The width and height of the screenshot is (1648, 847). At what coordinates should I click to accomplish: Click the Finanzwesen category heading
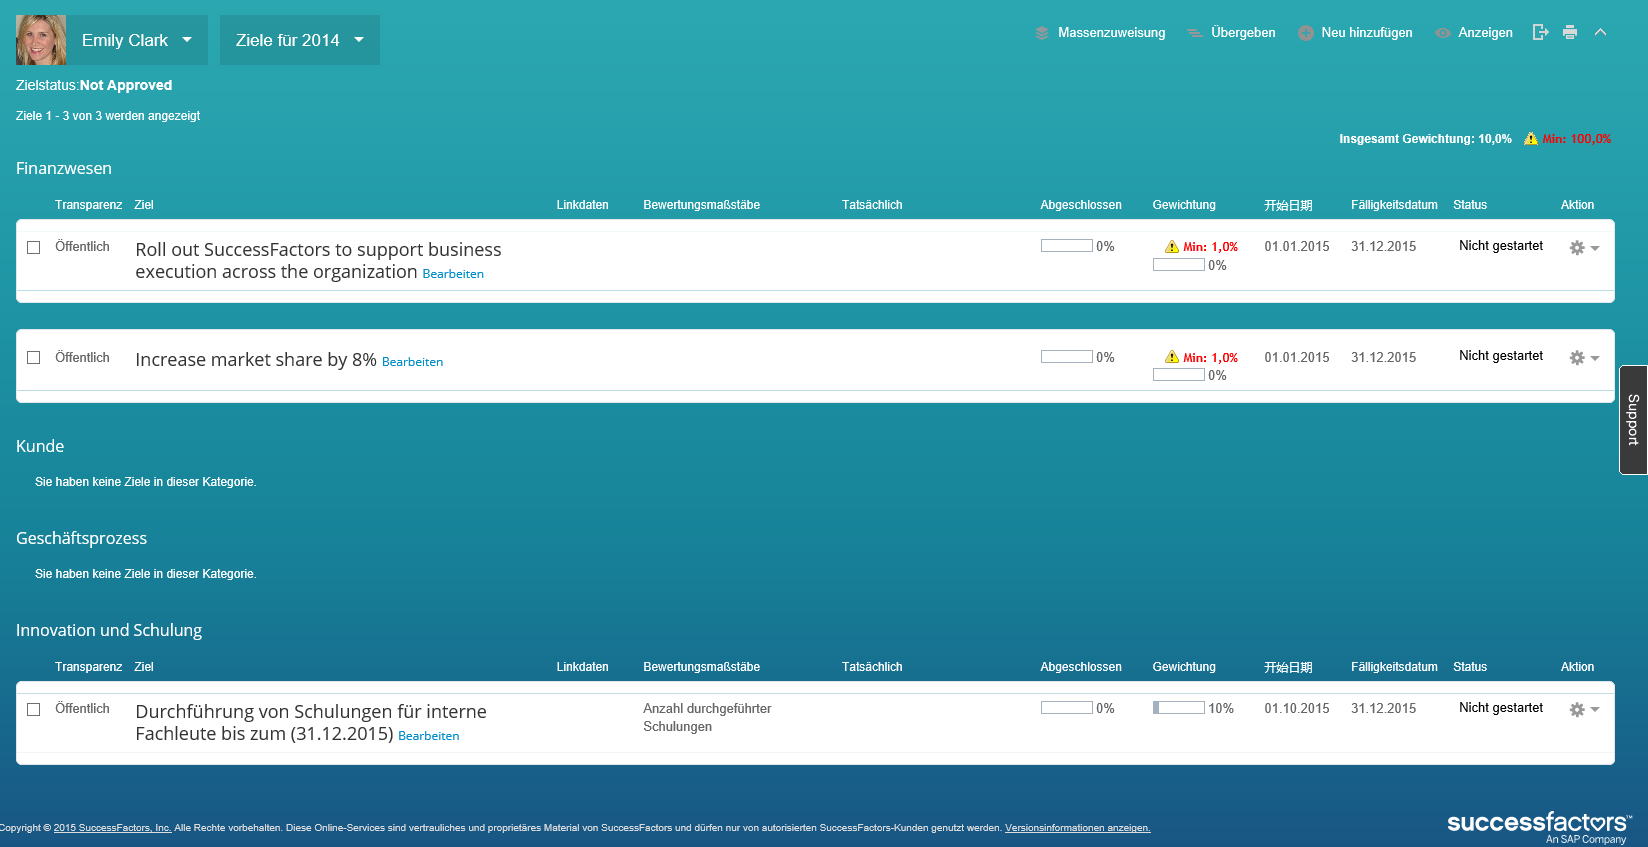[x=64, y=169]
